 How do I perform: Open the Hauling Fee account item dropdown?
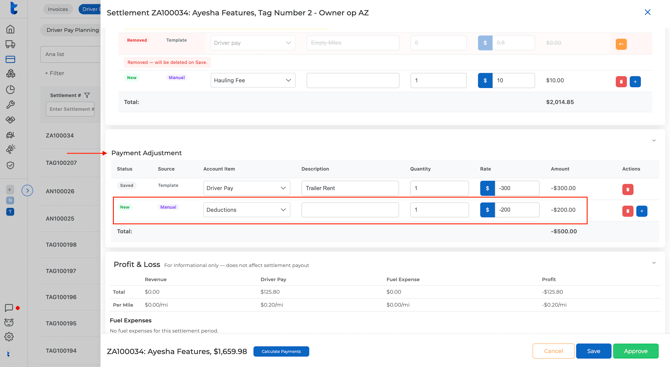(253, 80)
